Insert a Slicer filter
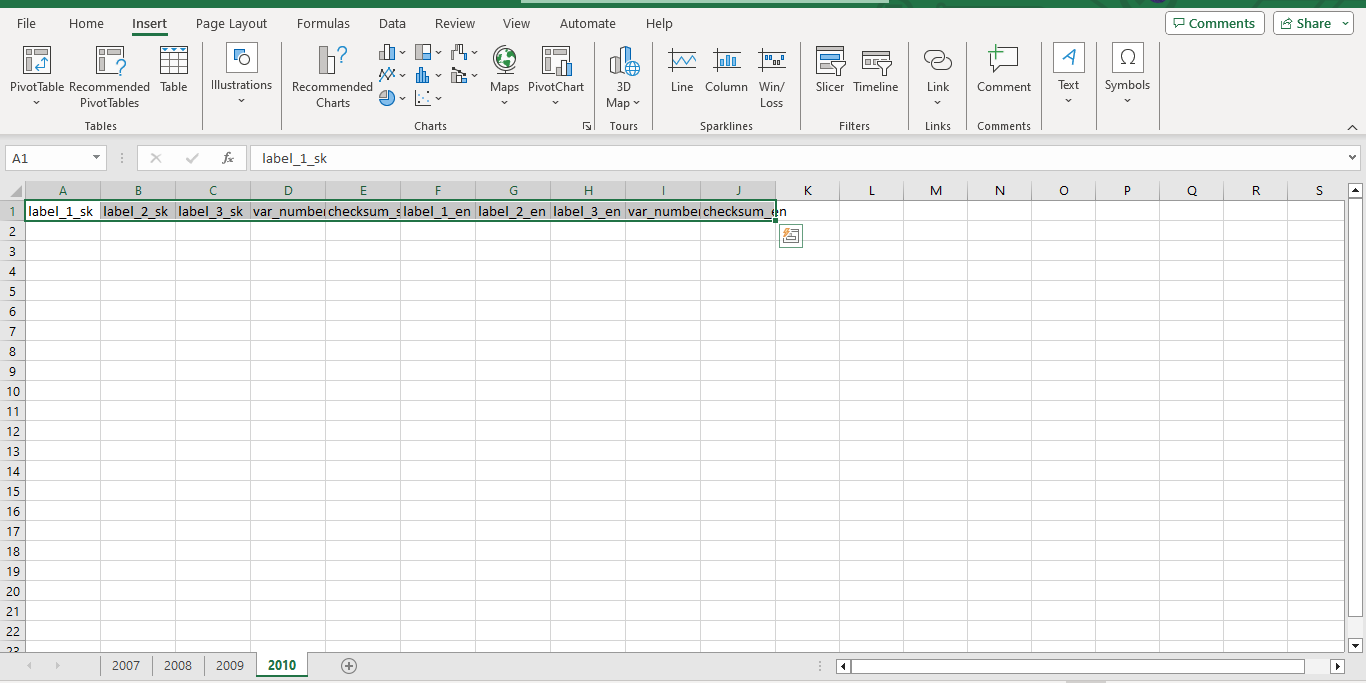 830,62
